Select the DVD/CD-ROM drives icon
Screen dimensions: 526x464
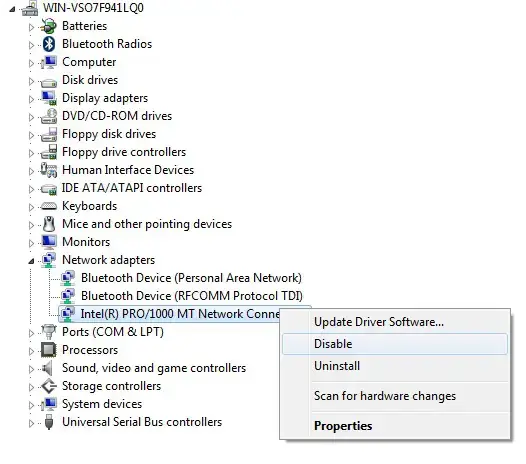pyautogui.click(x=49, y=116)
